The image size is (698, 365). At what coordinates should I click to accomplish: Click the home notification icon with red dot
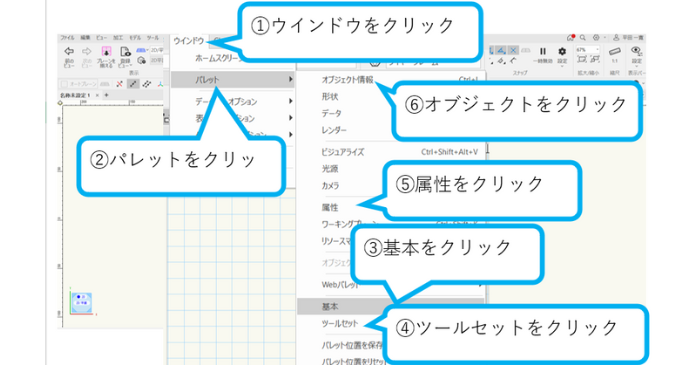tap(571, 38)
